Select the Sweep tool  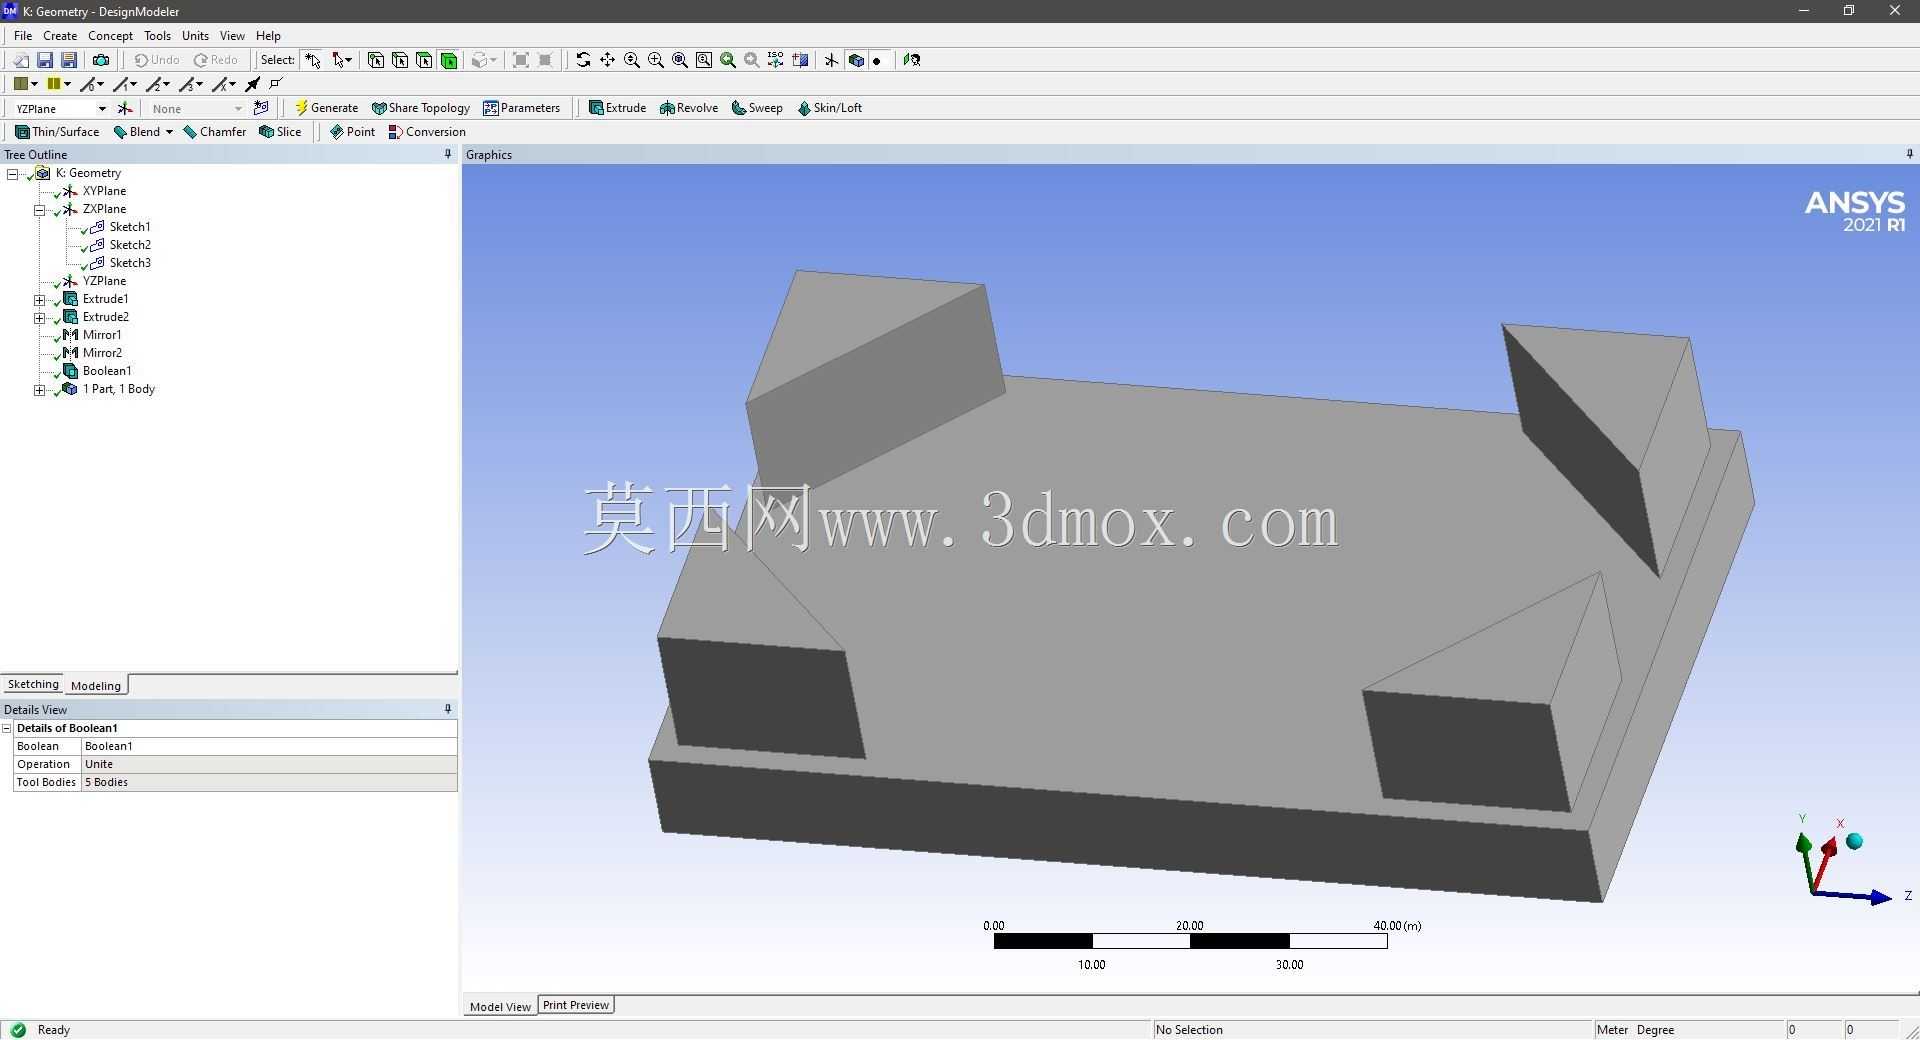pos(757,108)
